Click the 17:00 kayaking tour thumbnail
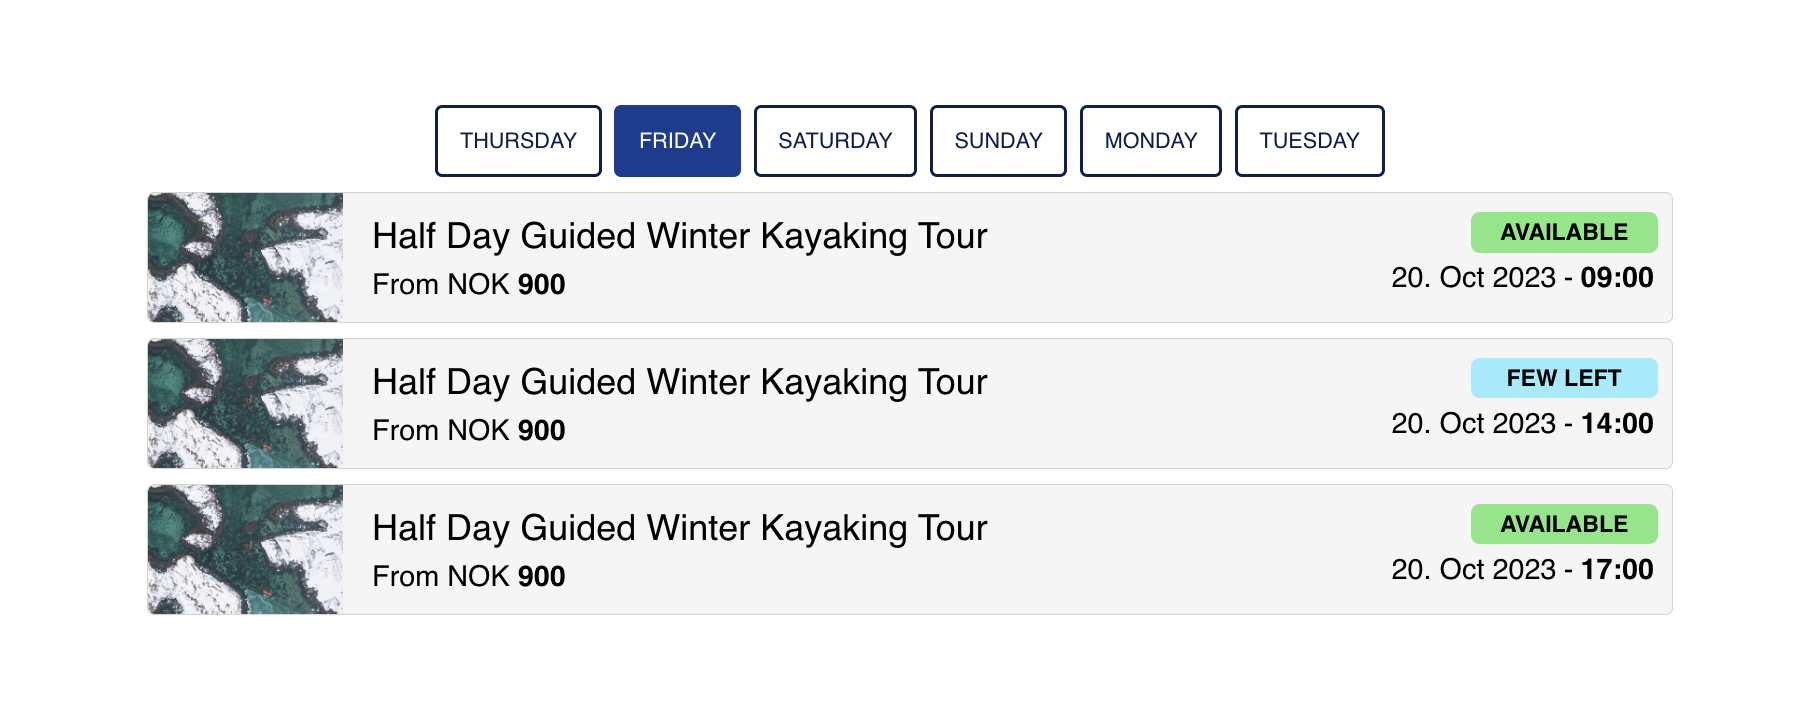The height and width of the screenshot is (718, 1808). click(245, 549)
